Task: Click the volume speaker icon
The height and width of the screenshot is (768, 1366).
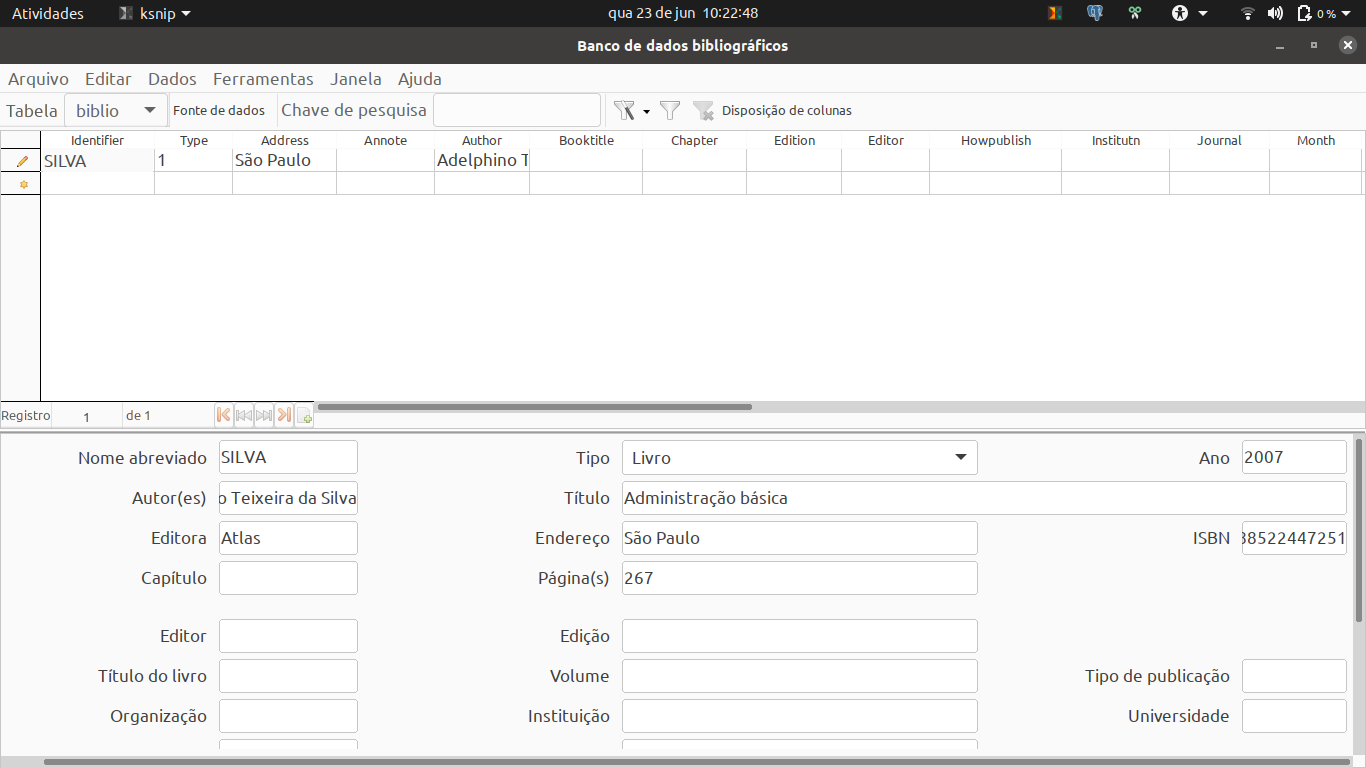Action: point(1275,13)
